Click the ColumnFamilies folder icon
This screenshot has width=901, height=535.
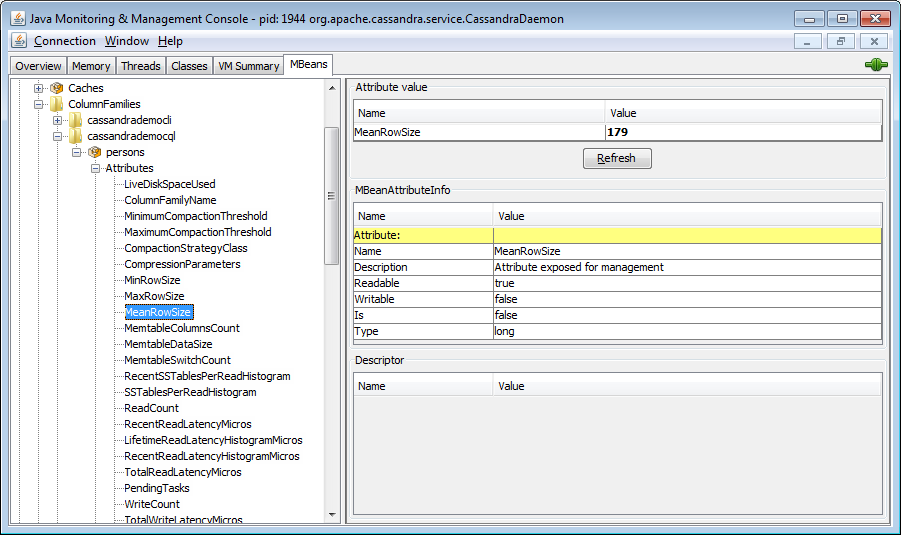point(57,104)
